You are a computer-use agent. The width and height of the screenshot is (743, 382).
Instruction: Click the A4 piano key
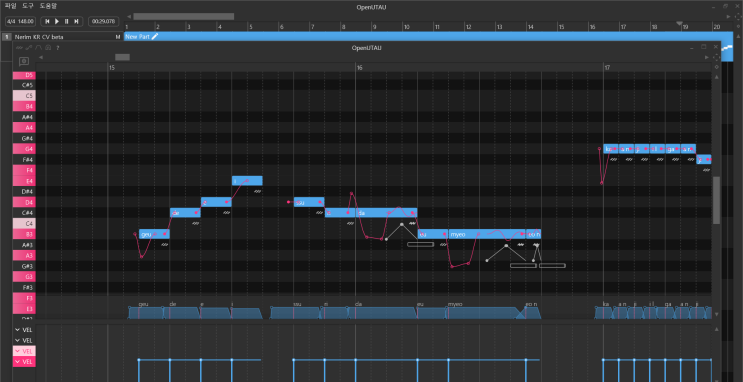[24, 127]
